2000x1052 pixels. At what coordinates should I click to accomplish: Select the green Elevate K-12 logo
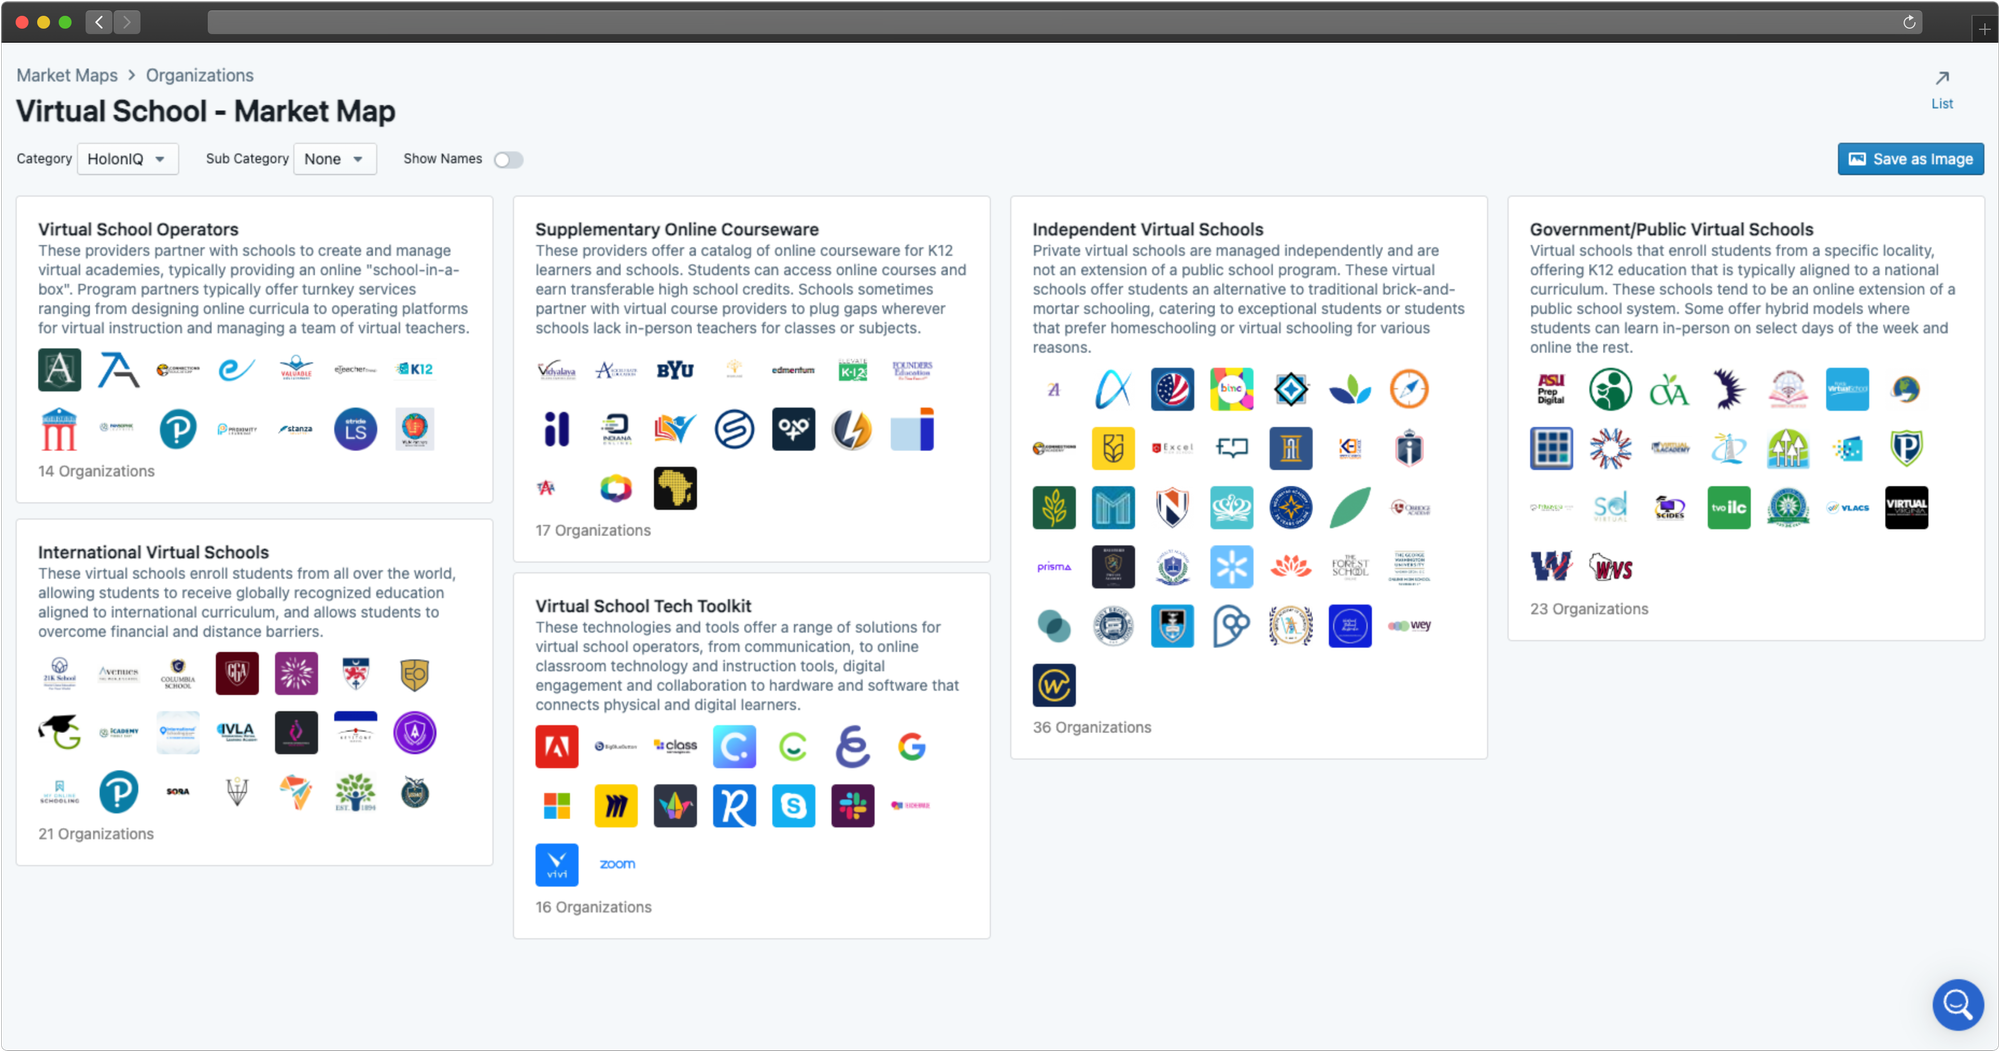[x=853, y=370]
